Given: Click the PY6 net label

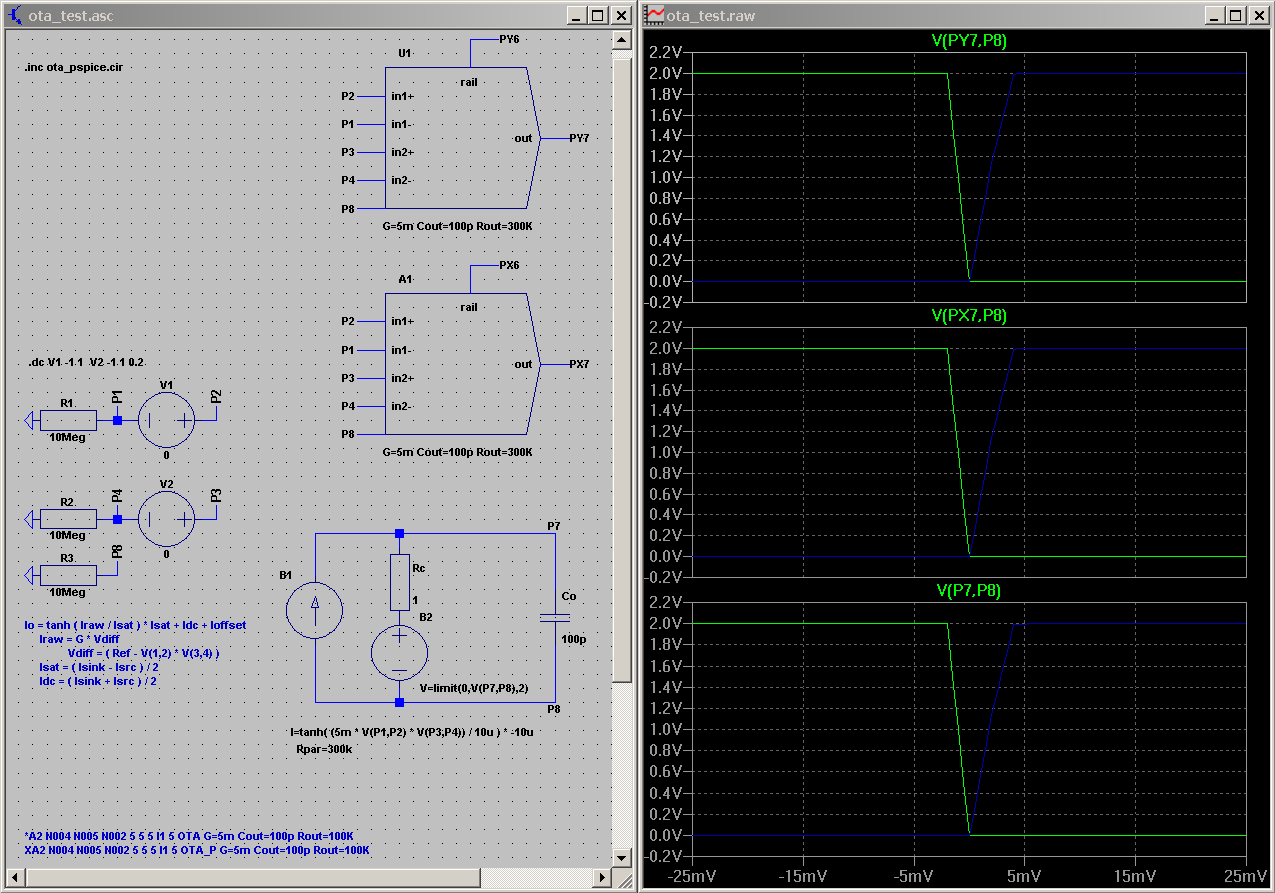Looking at the screenshot, I should point(509,39).
